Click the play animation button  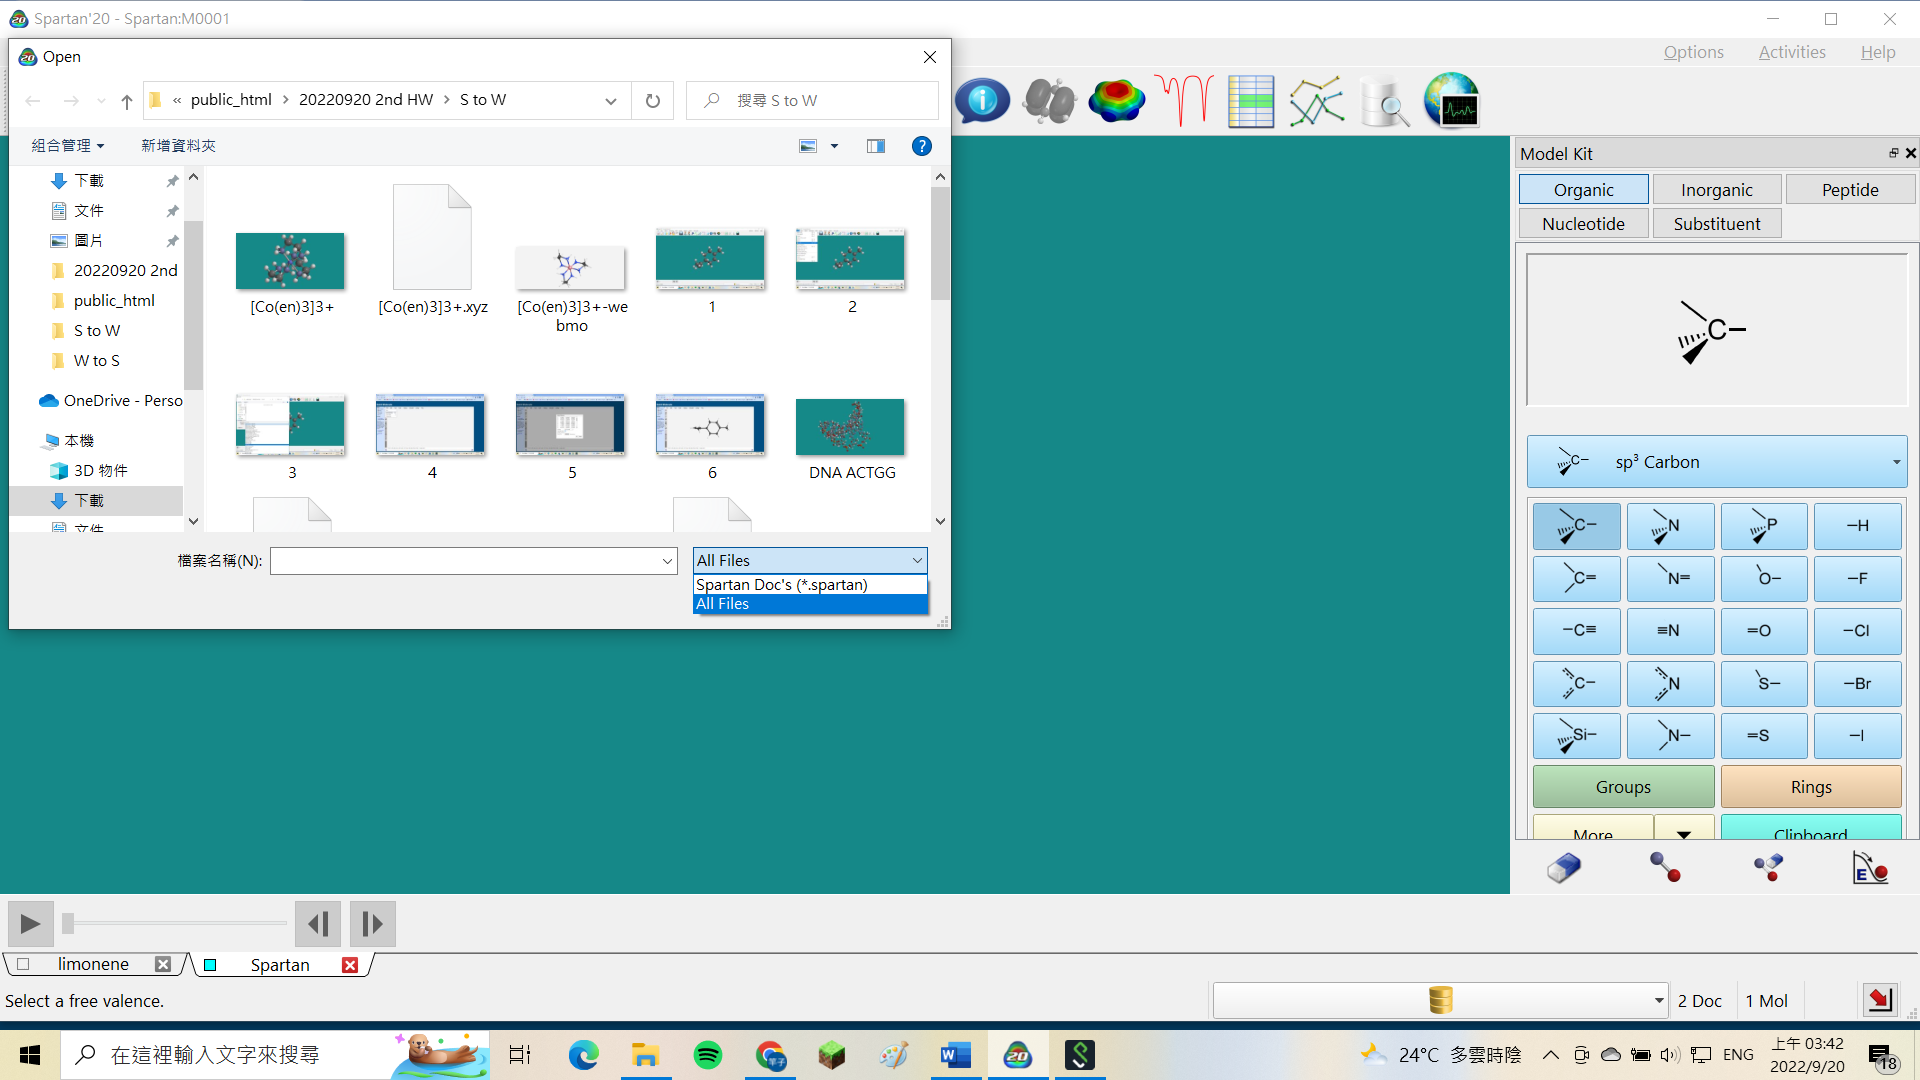[30, 923]
